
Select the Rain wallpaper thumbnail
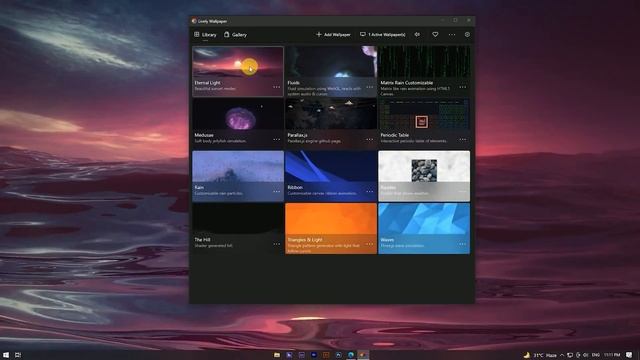[238, 176]
